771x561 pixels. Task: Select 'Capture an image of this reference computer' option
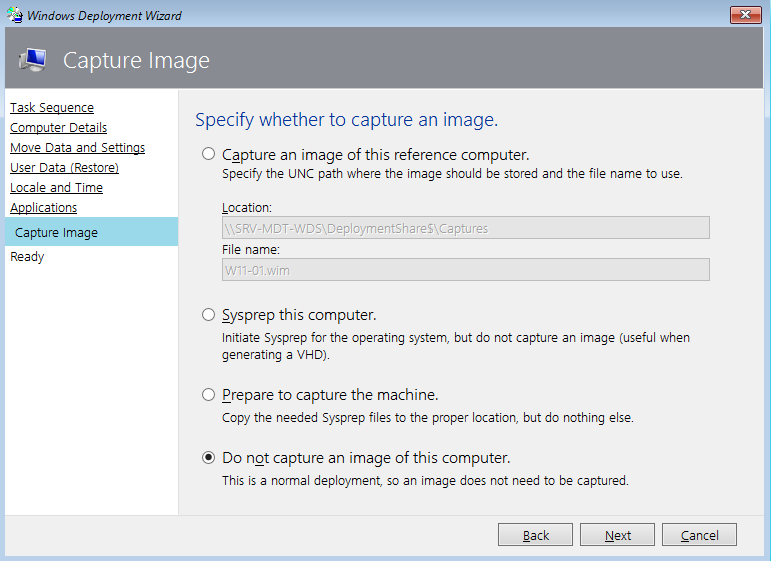coord(208,154)
